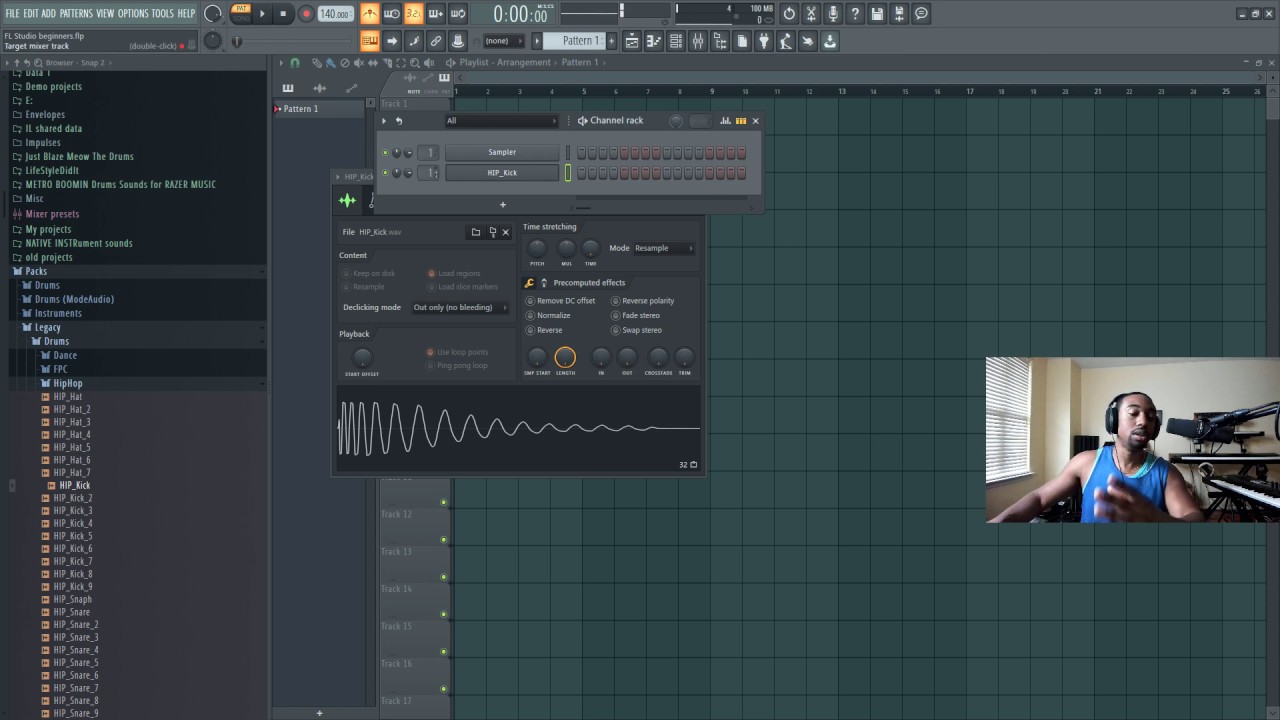
Task: Click the tempo field showing 140
Action: click(335, 14)
